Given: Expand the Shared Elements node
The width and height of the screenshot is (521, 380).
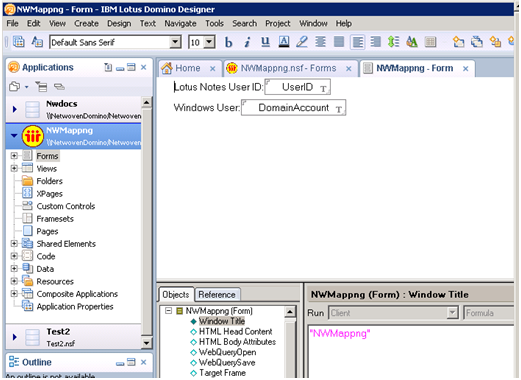Looking at the screenshot, I should [x=14, y=243].
